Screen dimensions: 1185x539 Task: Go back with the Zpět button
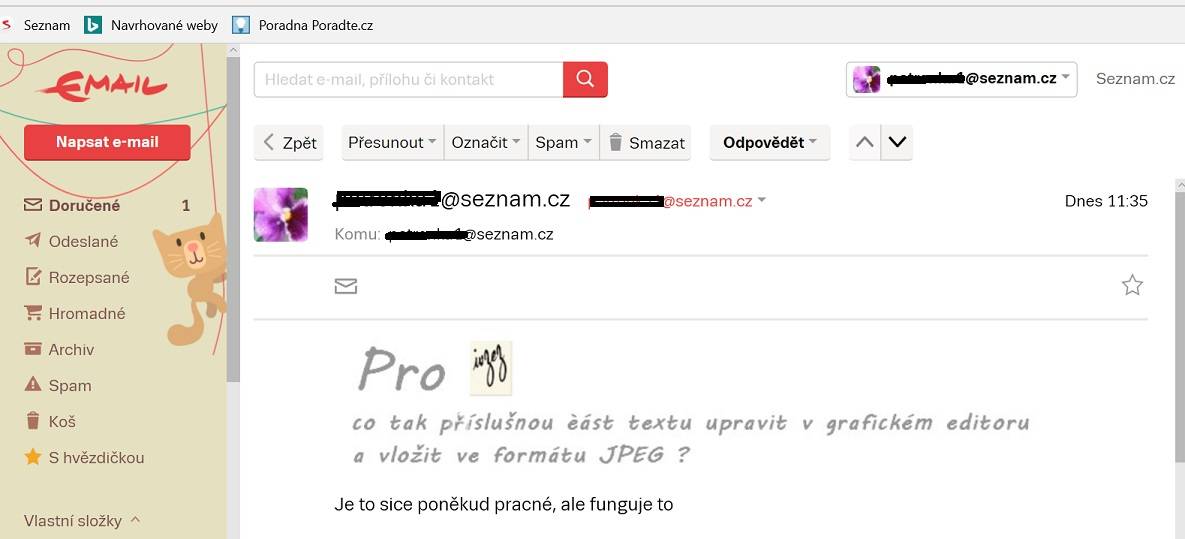pyautogui.click(x=289, y=142)
